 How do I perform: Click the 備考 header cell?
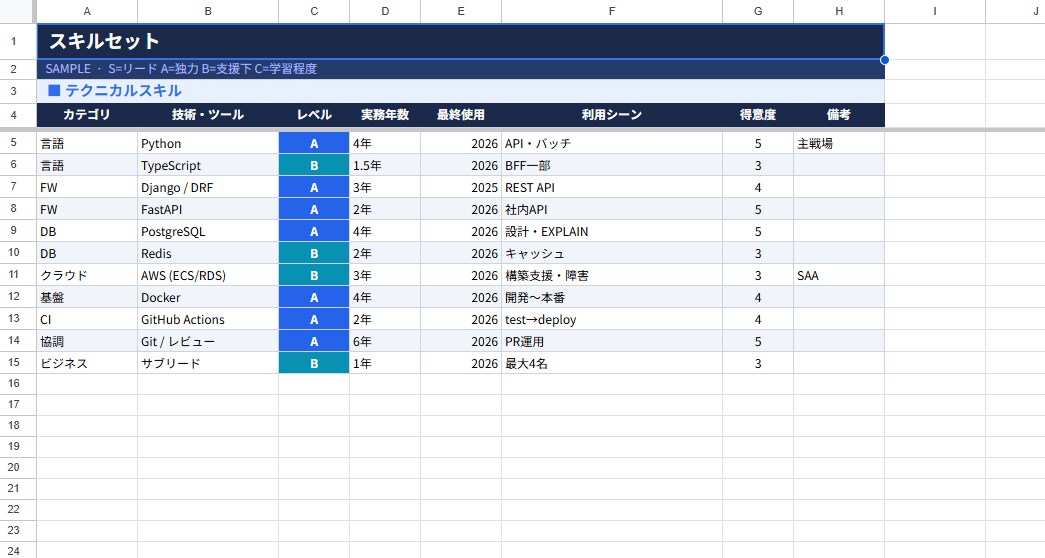click(x=839, y=115)
